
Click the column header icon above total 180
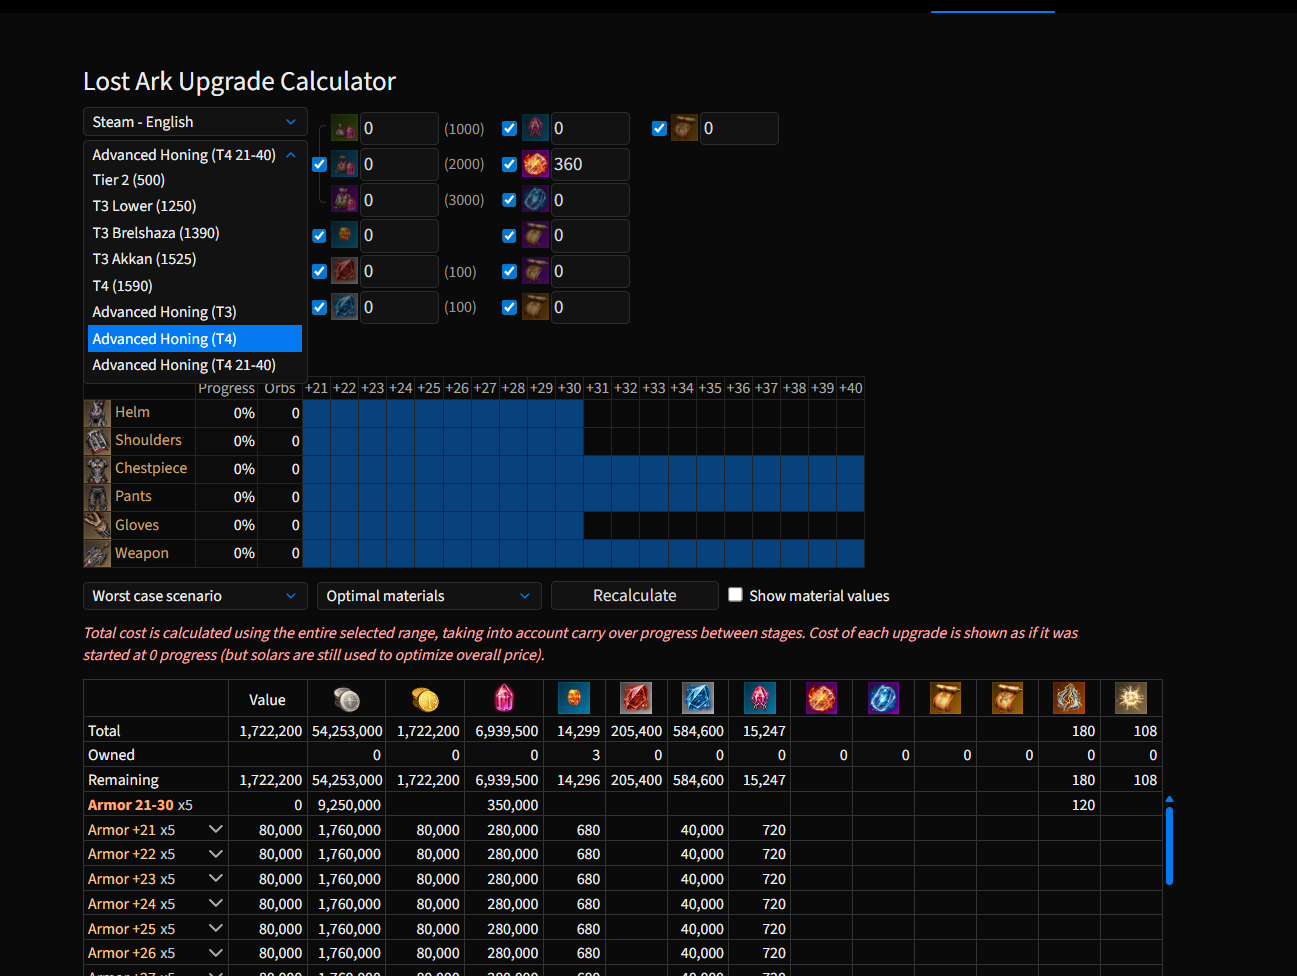coord(1069,698)
